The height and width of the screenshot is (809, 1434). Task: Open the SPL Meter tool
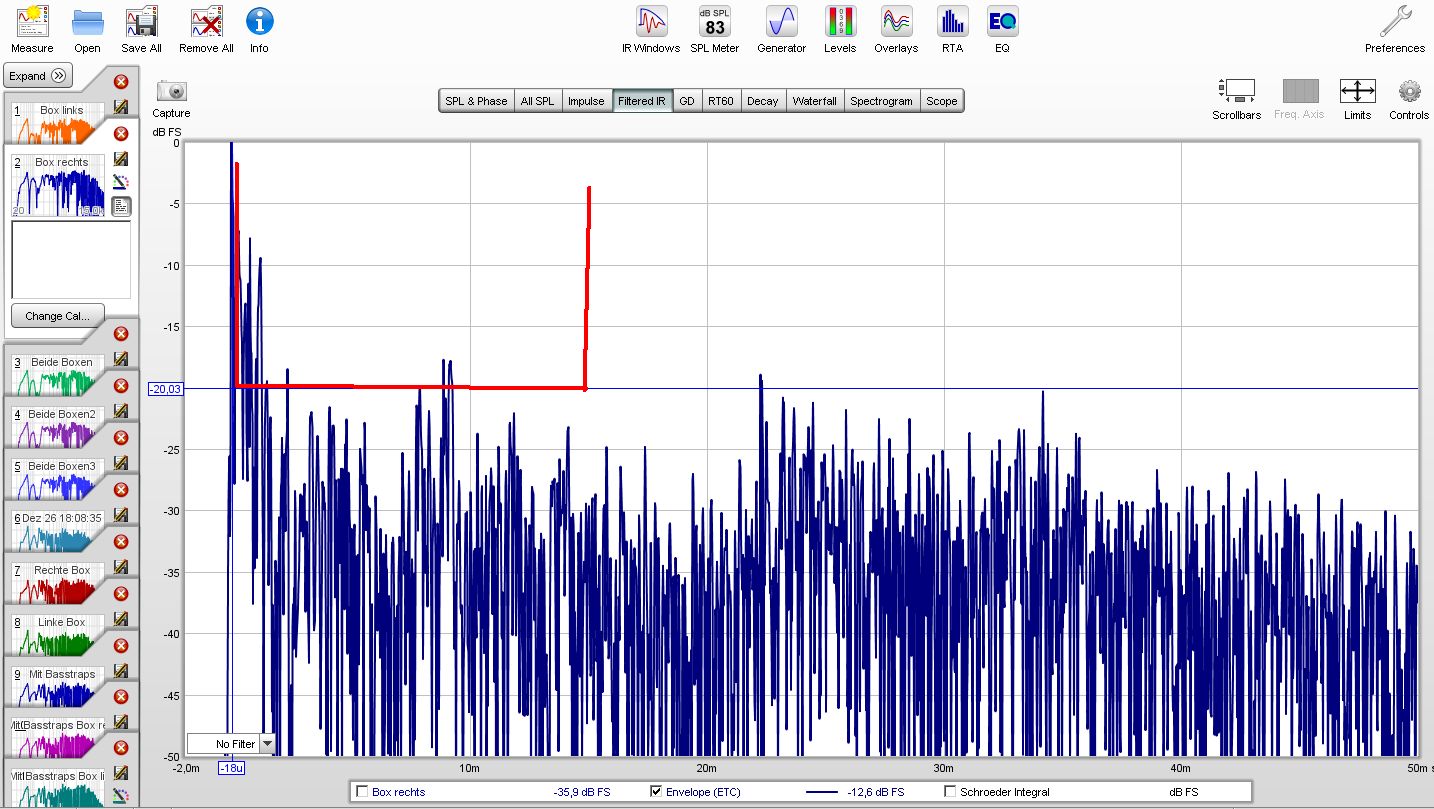(x=714, y=21)
